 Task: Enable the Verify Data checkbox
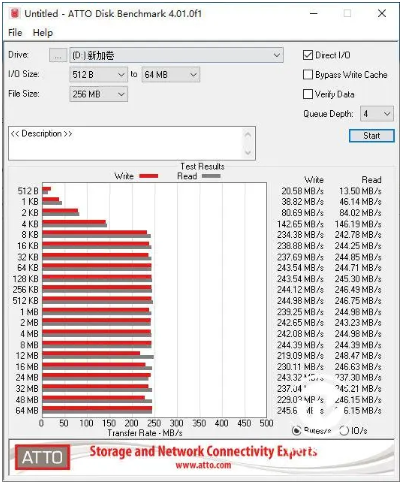(308, 94)
